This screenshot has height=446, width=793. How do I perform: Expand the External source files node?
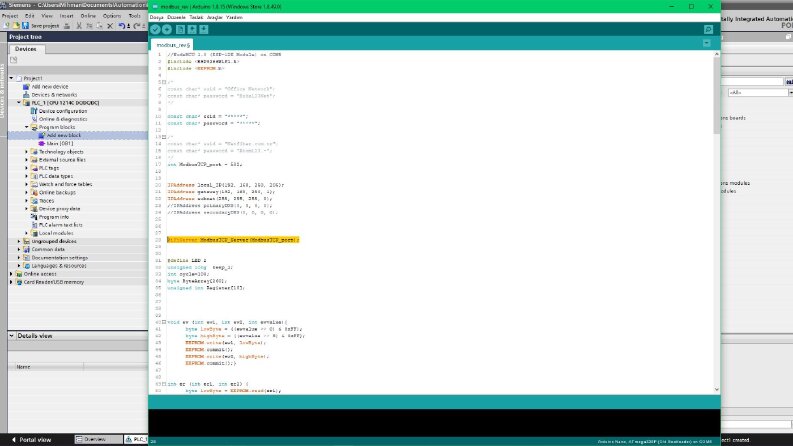[x=27, y=160]
